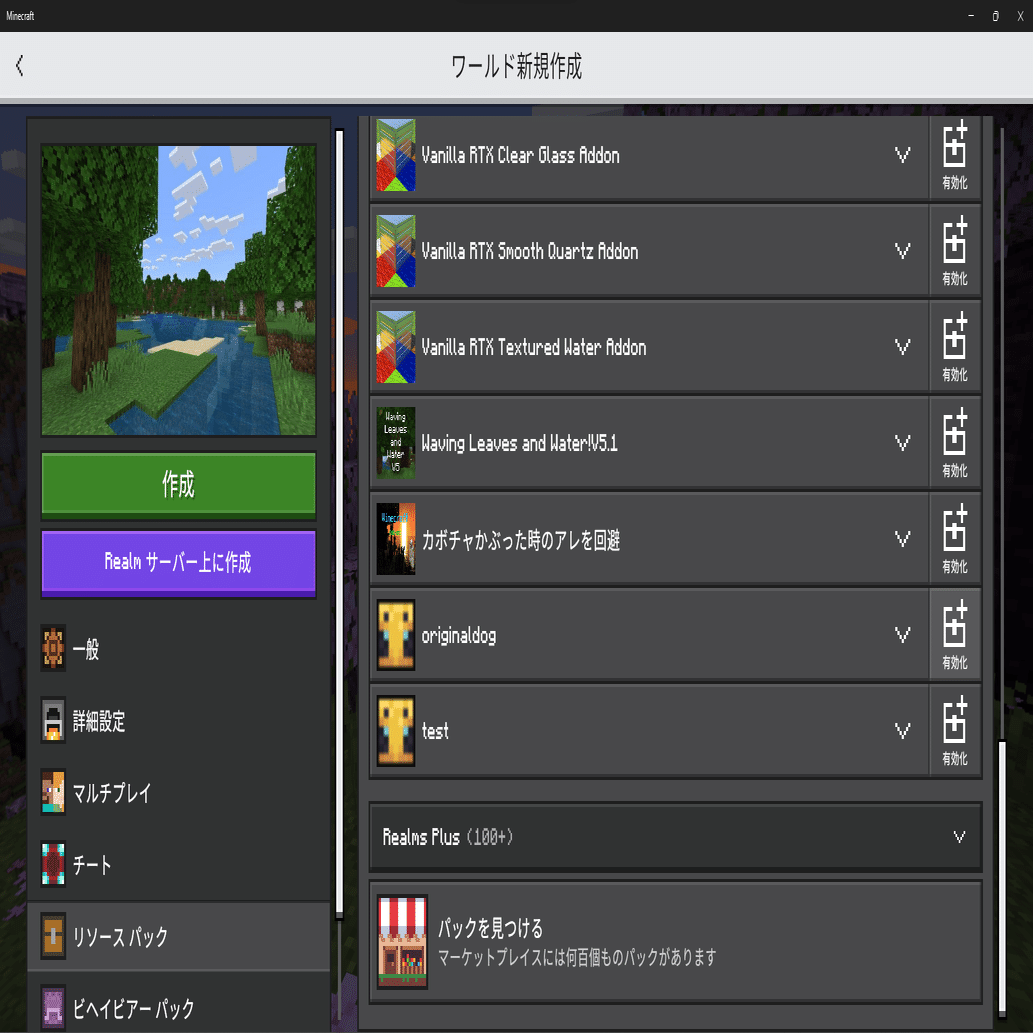This screenshot has width=1033, height=1033.
Task: Expand Vanilla RTX Textured Water Addon details
Action: click(903, 347)
